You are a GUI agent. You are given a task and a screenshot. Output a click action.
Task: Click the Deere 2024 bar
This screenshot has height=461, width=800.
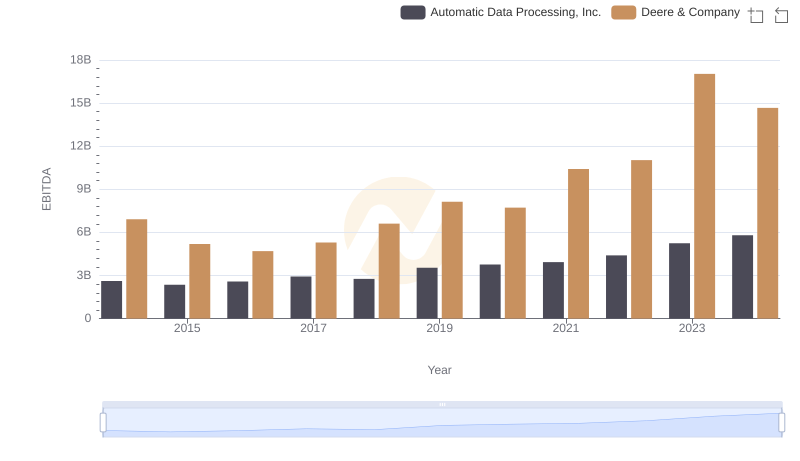(x=767, y=213)
